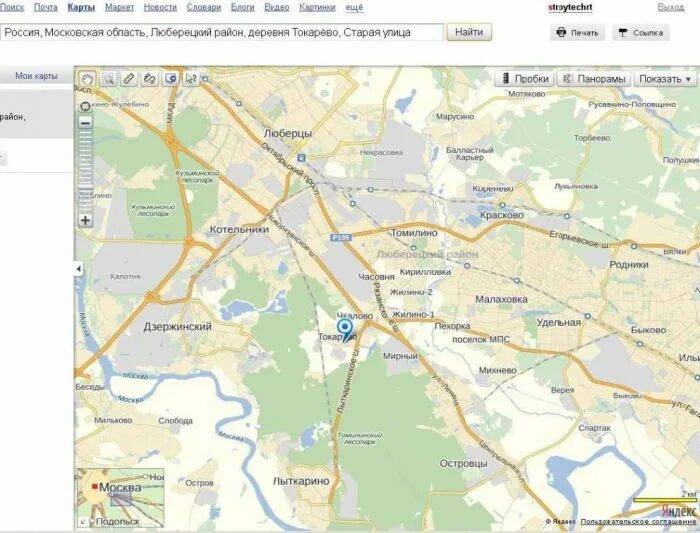Select the magnifier zoom tool
The image size is (700, 533).
[108, 79]
